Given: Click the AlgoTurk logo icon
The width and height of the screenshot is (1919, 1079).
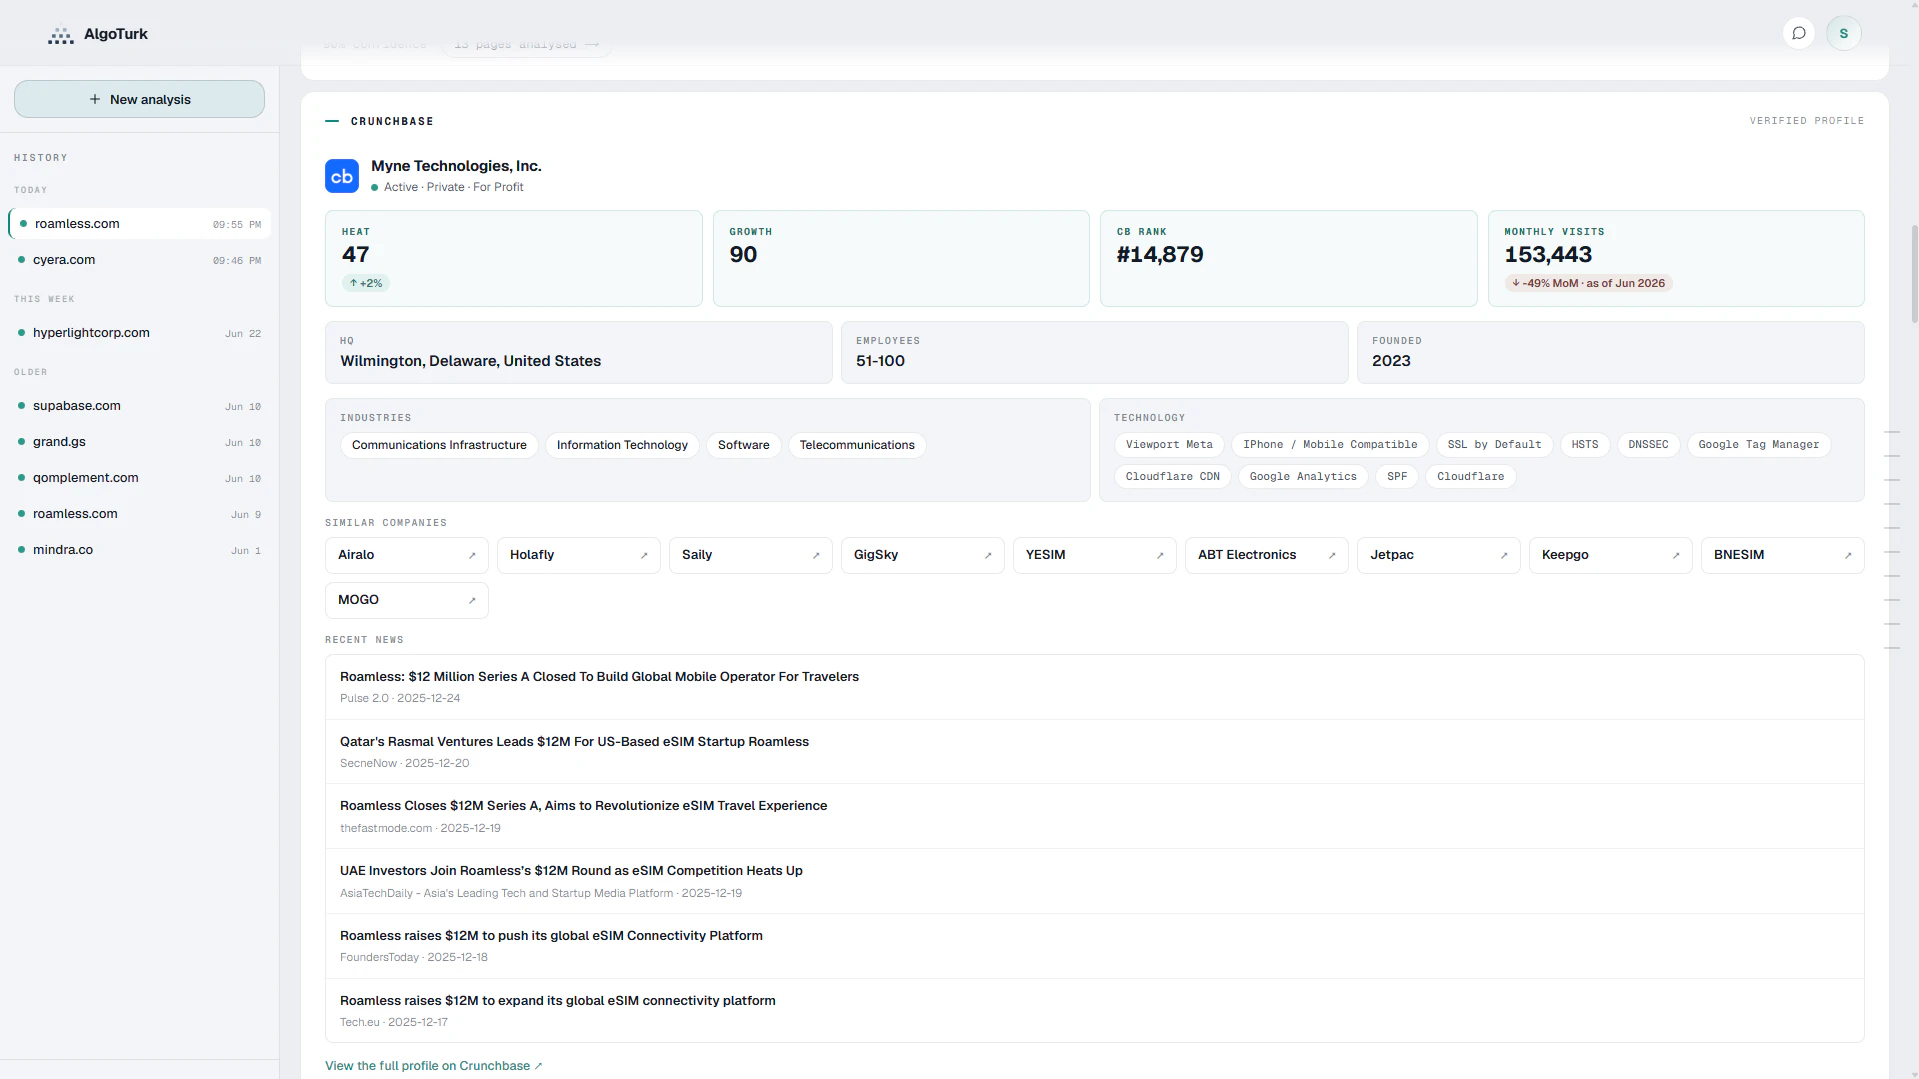Looking at the screenshot, I should pos(61,35).
